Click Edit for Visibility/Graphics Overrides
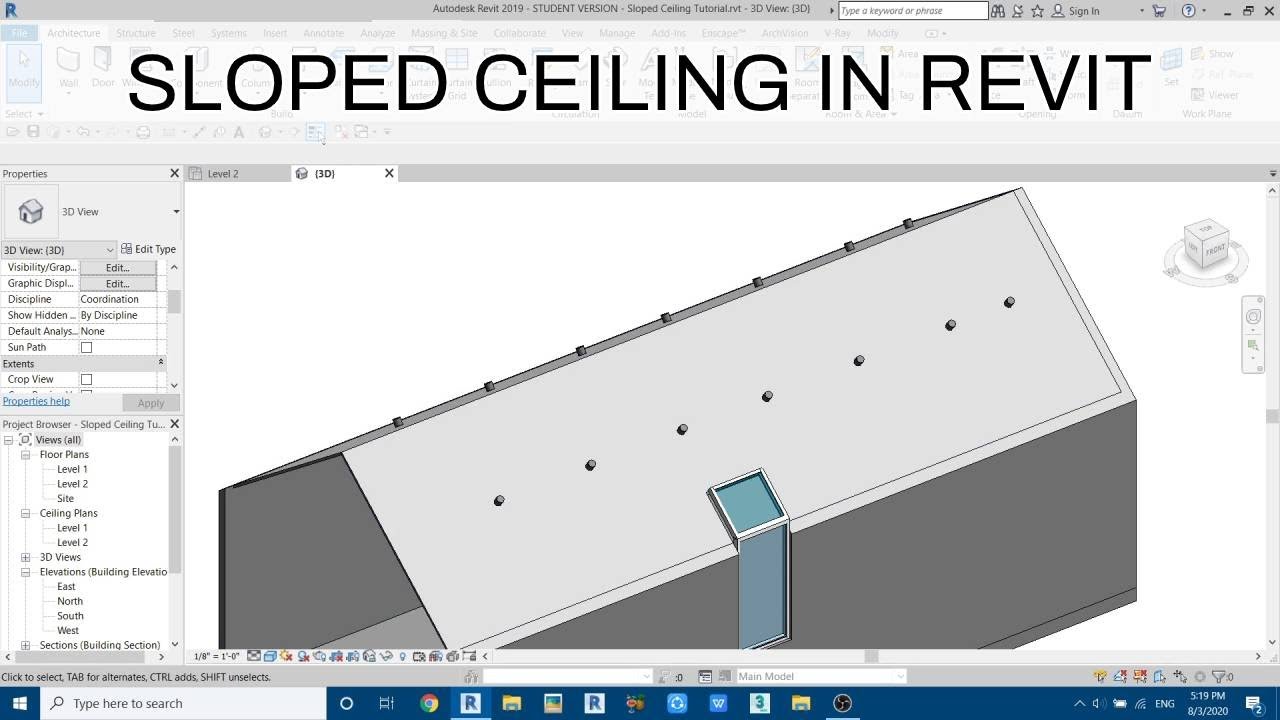1280x720 pixels. [118, 268]
